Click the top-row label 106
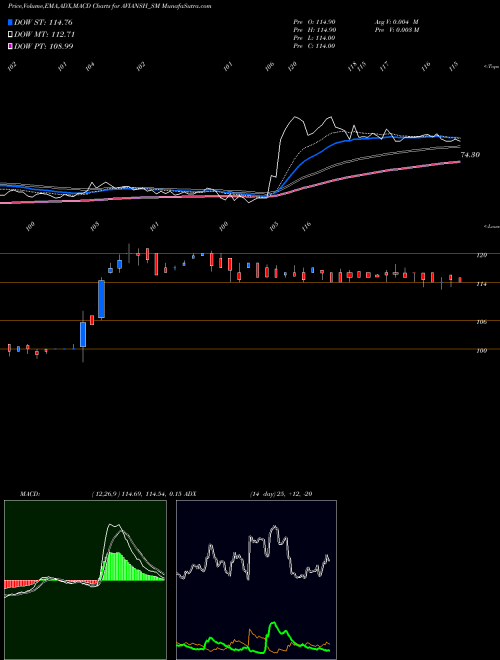 [269, 67]
